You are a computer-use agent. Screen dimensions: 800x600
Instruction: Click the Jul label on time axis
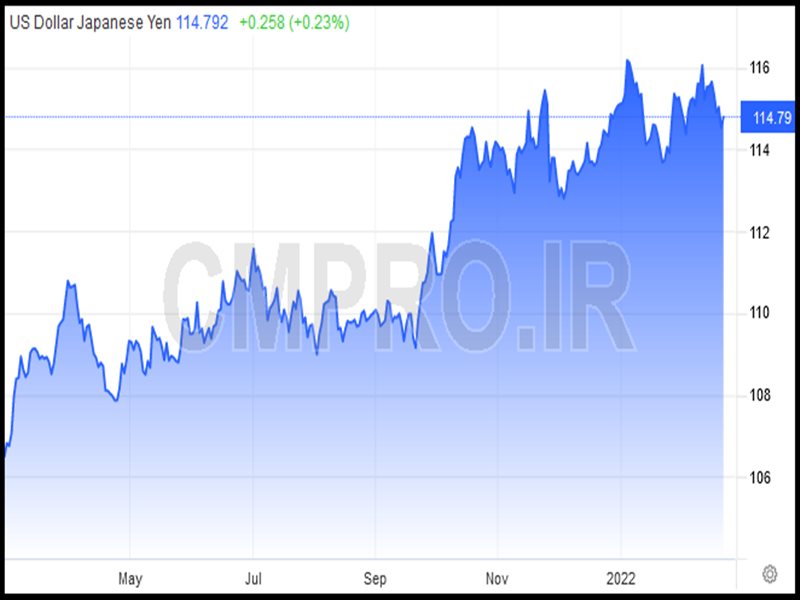[x=253, y=579]
